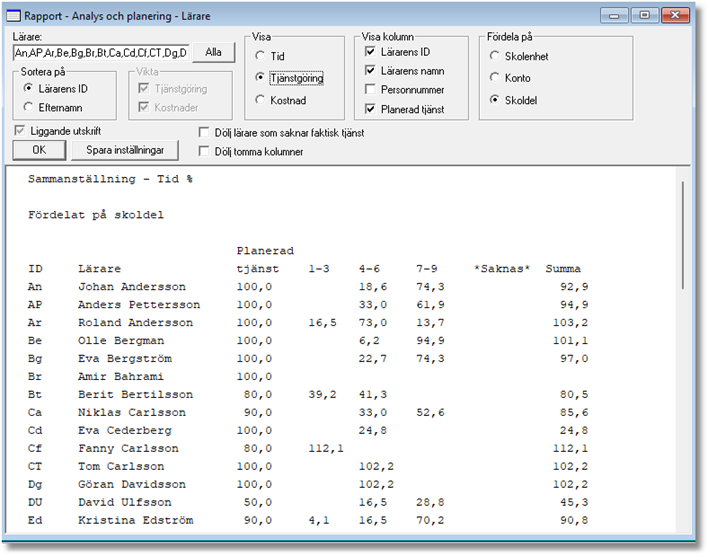Toggle the Lärarens namn column checkbox
The image size is (708, 556).
[x=371, y=70]
